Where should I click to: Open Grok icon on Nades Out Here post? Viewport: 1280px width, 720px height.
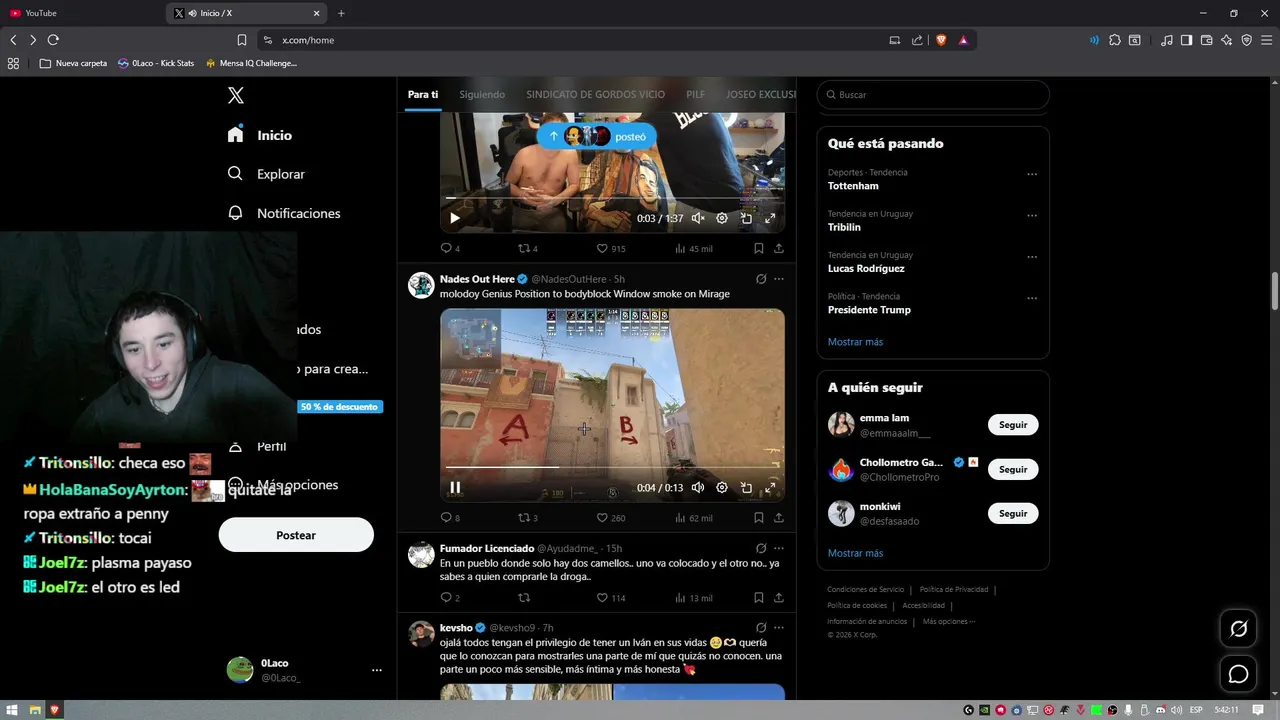tap(761, 279)
